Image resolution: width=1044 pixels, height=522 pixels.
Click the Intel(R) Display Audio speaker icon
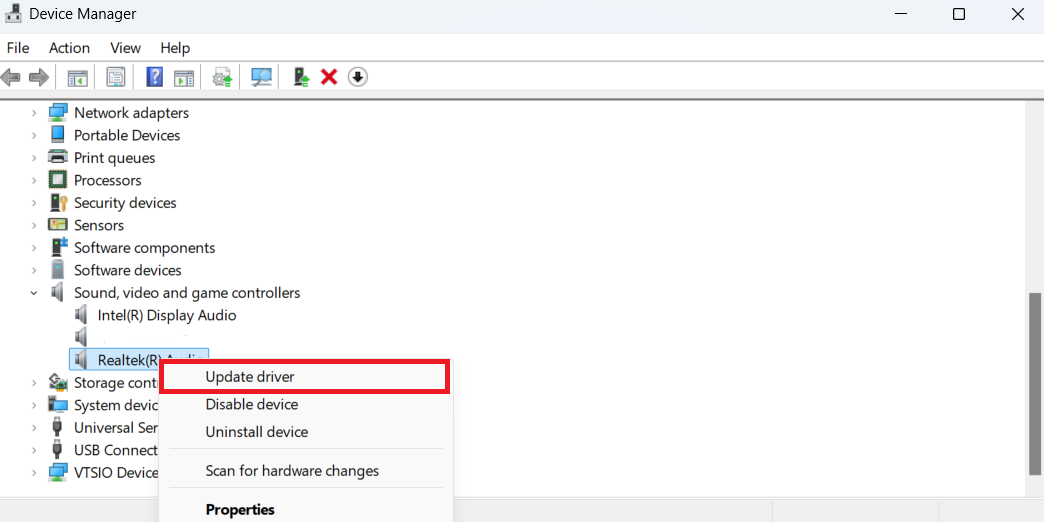point(81,315)
